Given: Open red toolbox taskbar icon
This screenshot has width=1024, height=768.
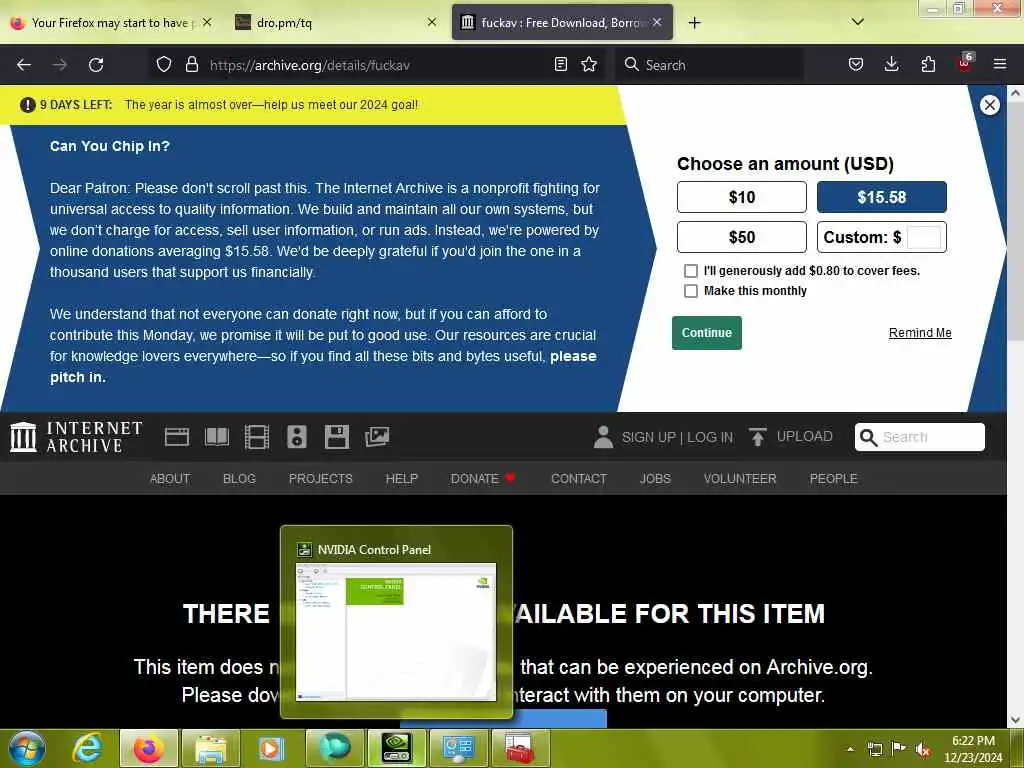Looking at the screenshot, I should coord(520,748).
